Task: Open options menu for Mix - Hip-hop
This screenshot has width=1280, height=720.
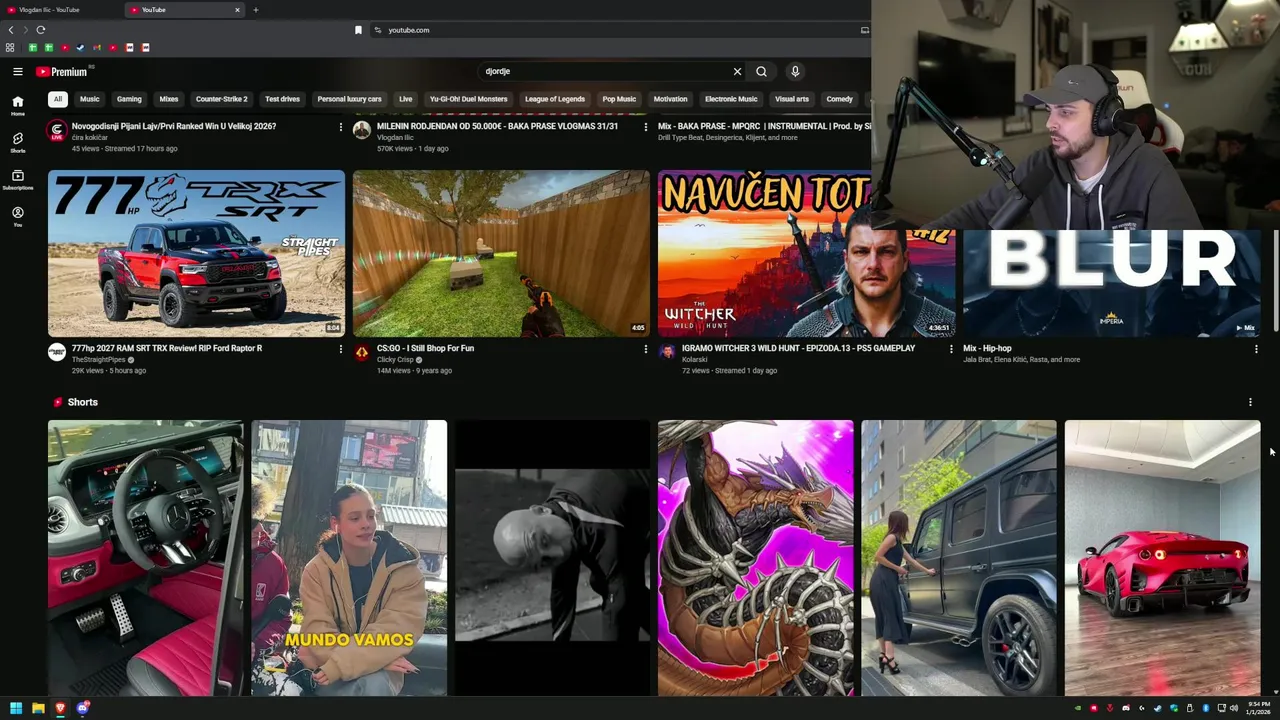Action: (x=1256, y=349)
